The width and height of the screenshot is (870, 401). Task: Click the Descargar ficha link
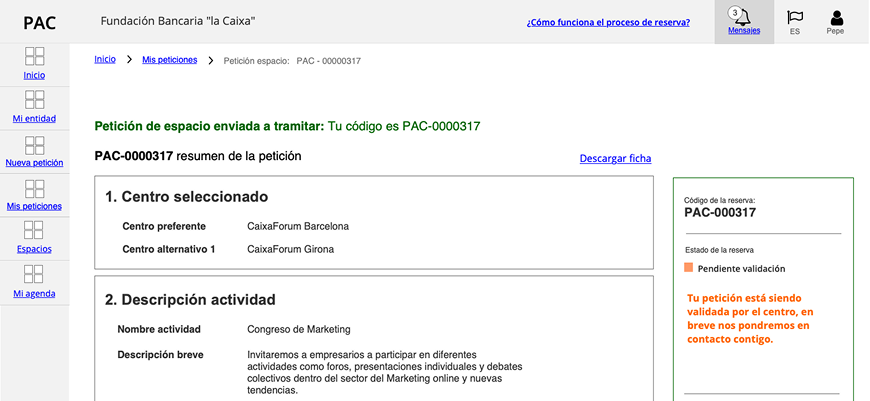point(615,158)
